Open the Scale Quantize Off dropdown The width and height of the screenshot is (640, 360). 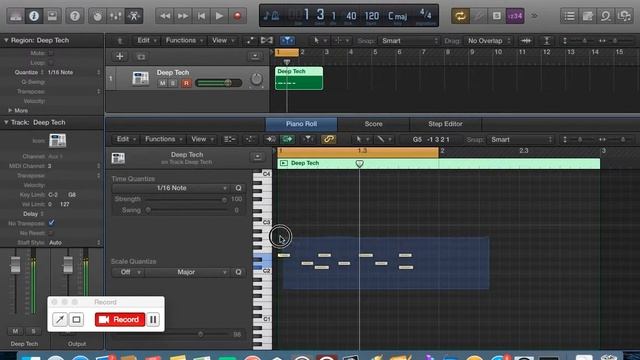click(x=128, y=272)
